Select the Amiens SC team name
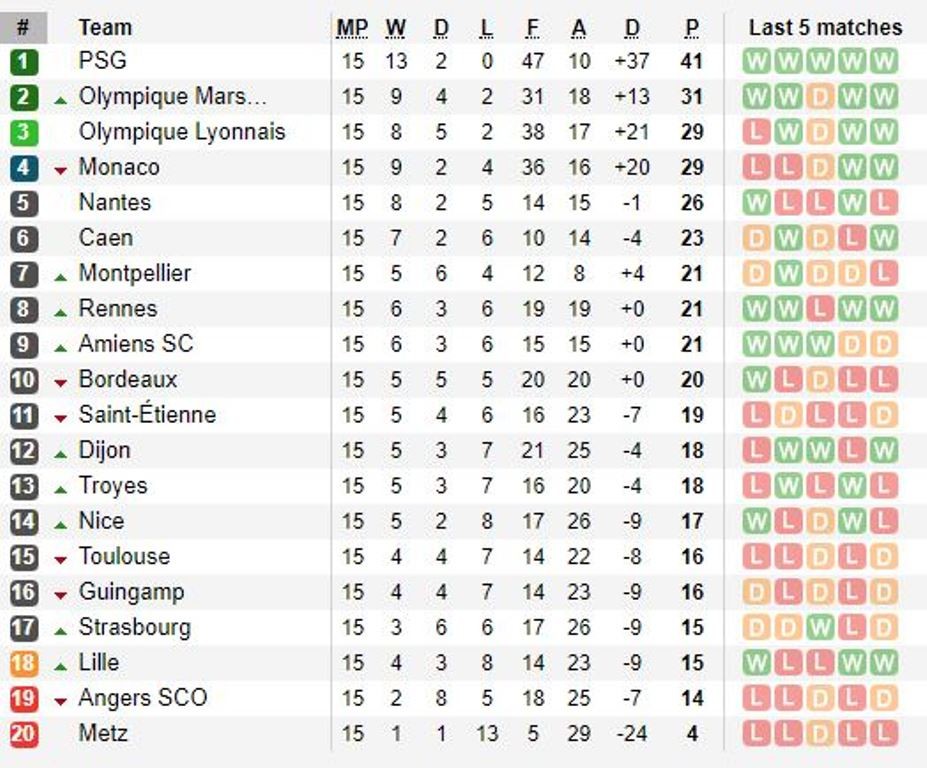 (136, 344)
